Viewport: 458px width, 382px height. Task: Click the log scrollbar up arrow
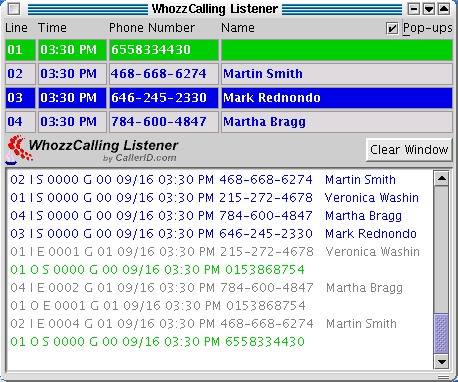442,178
